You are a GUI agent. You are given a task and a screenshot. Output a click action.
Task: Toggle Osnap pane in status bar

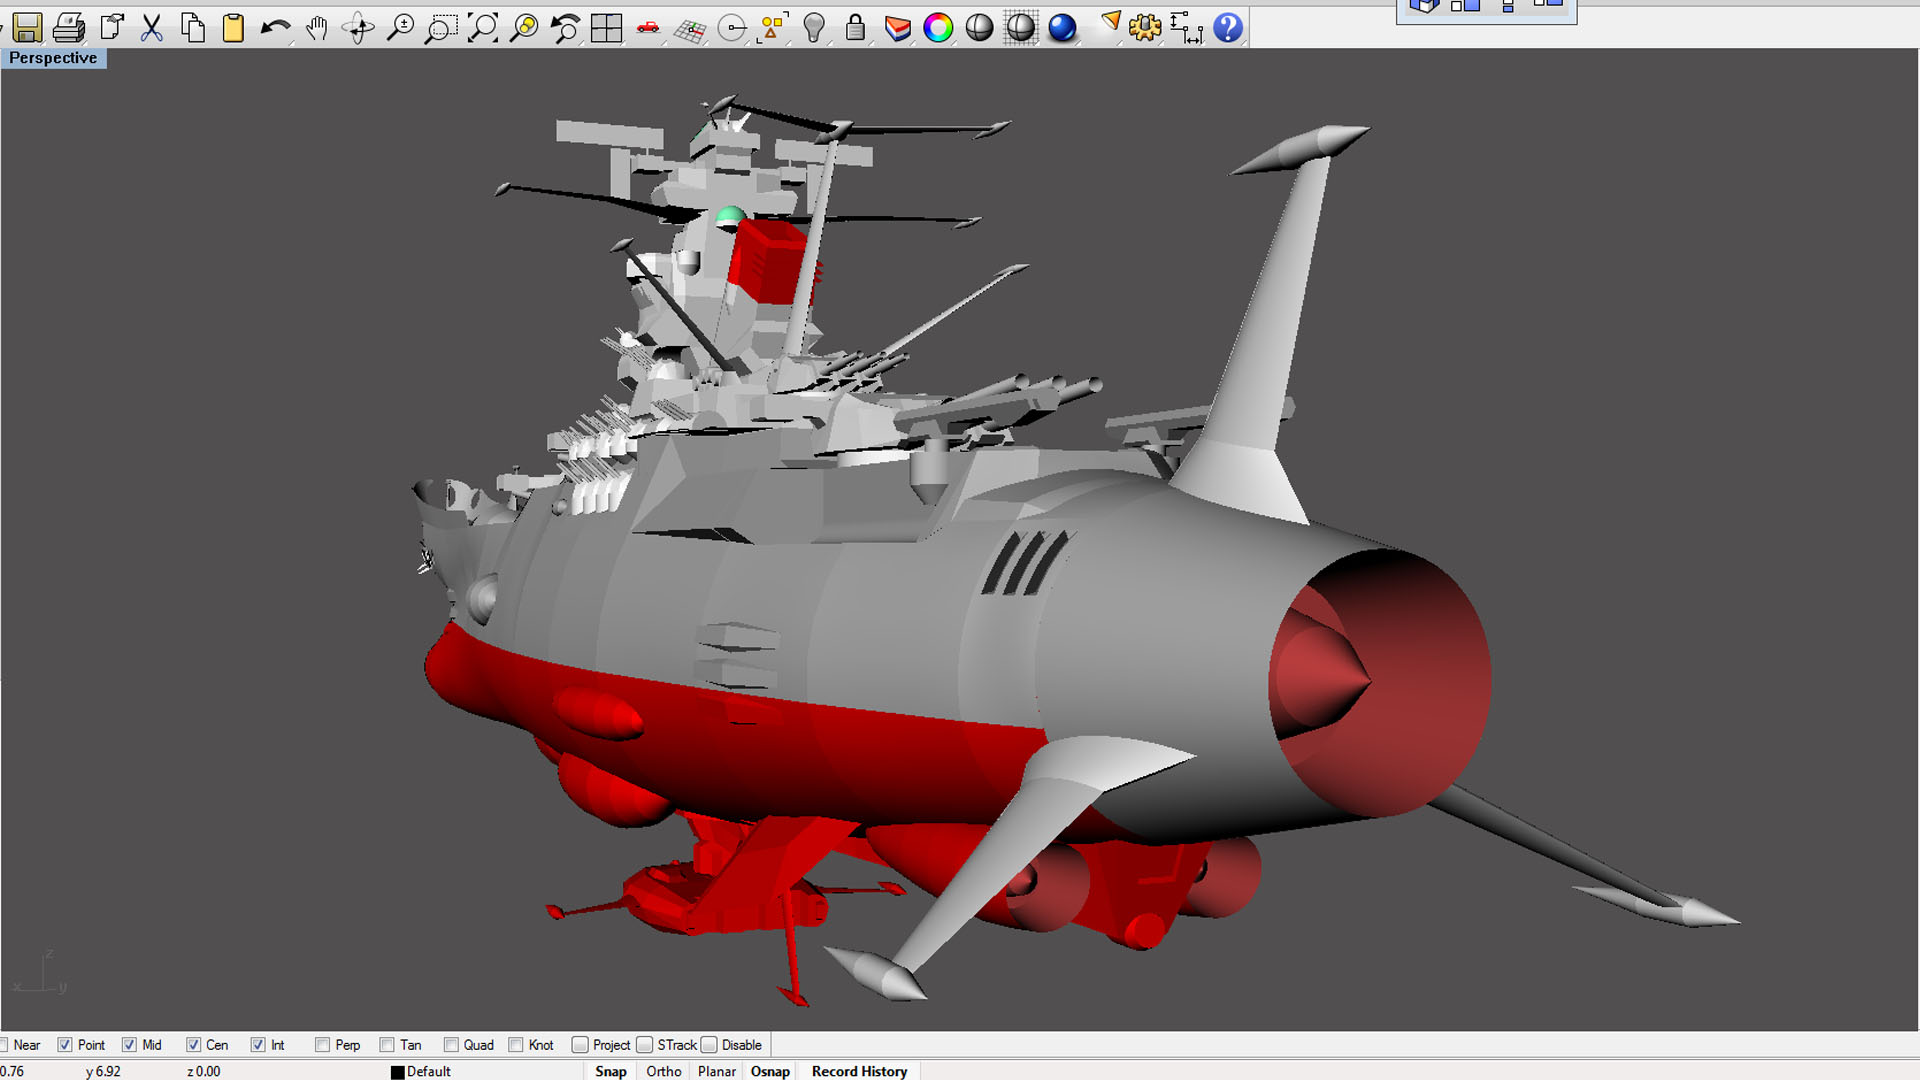(770, 1071)
